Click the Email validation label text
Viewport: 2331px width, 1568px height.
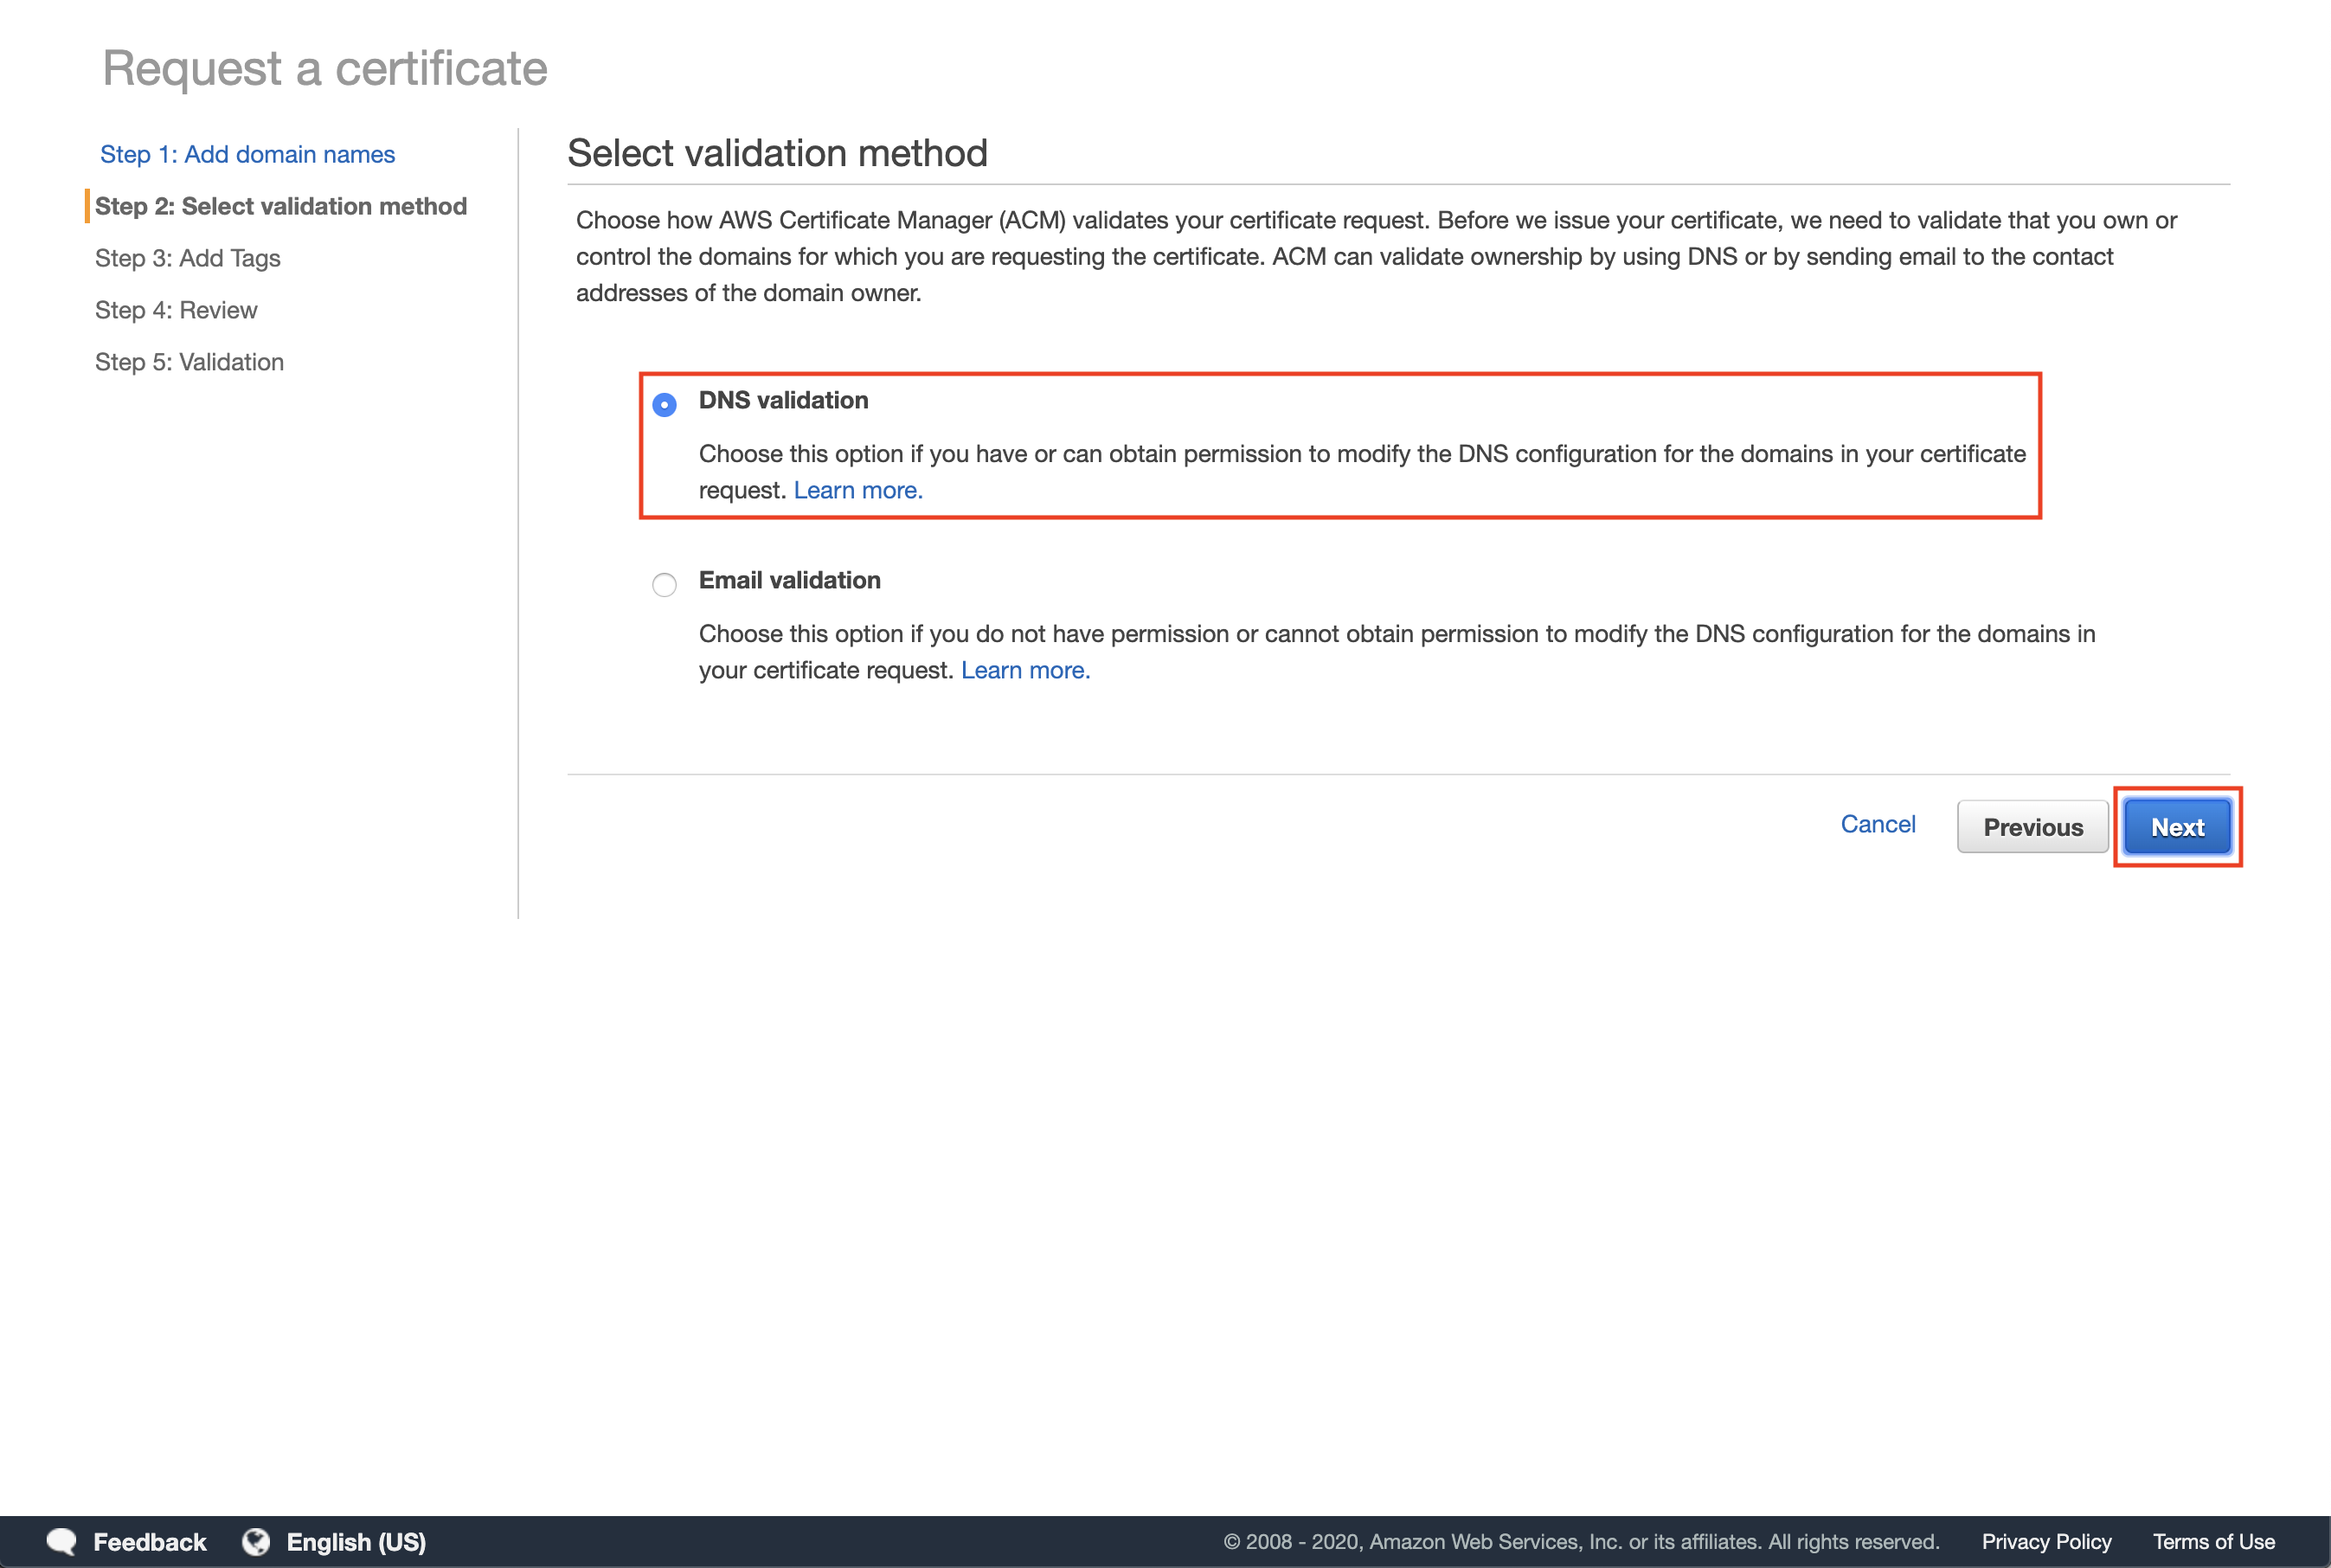point(789,580)
